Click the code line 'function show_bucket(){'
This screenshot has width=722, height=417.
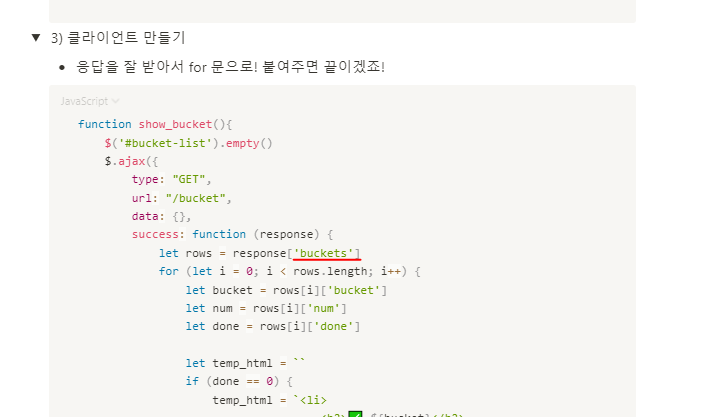155,124
